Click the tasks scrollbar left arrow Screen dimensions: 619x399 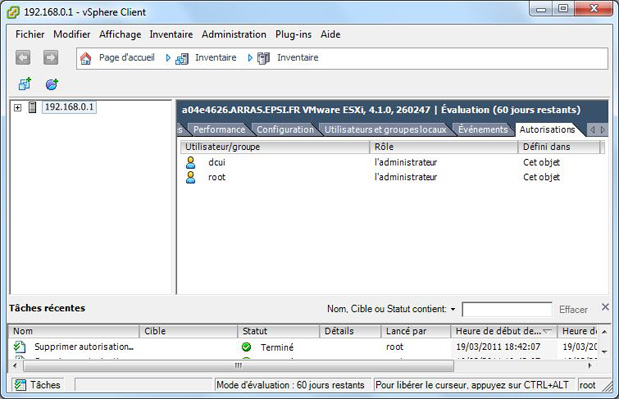click(15, 365)
